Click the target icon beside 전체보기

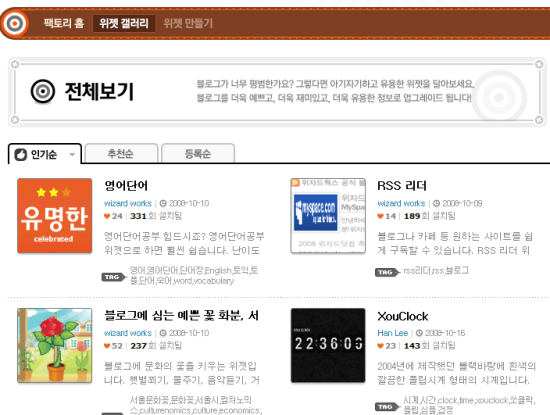tap(43, 92)
